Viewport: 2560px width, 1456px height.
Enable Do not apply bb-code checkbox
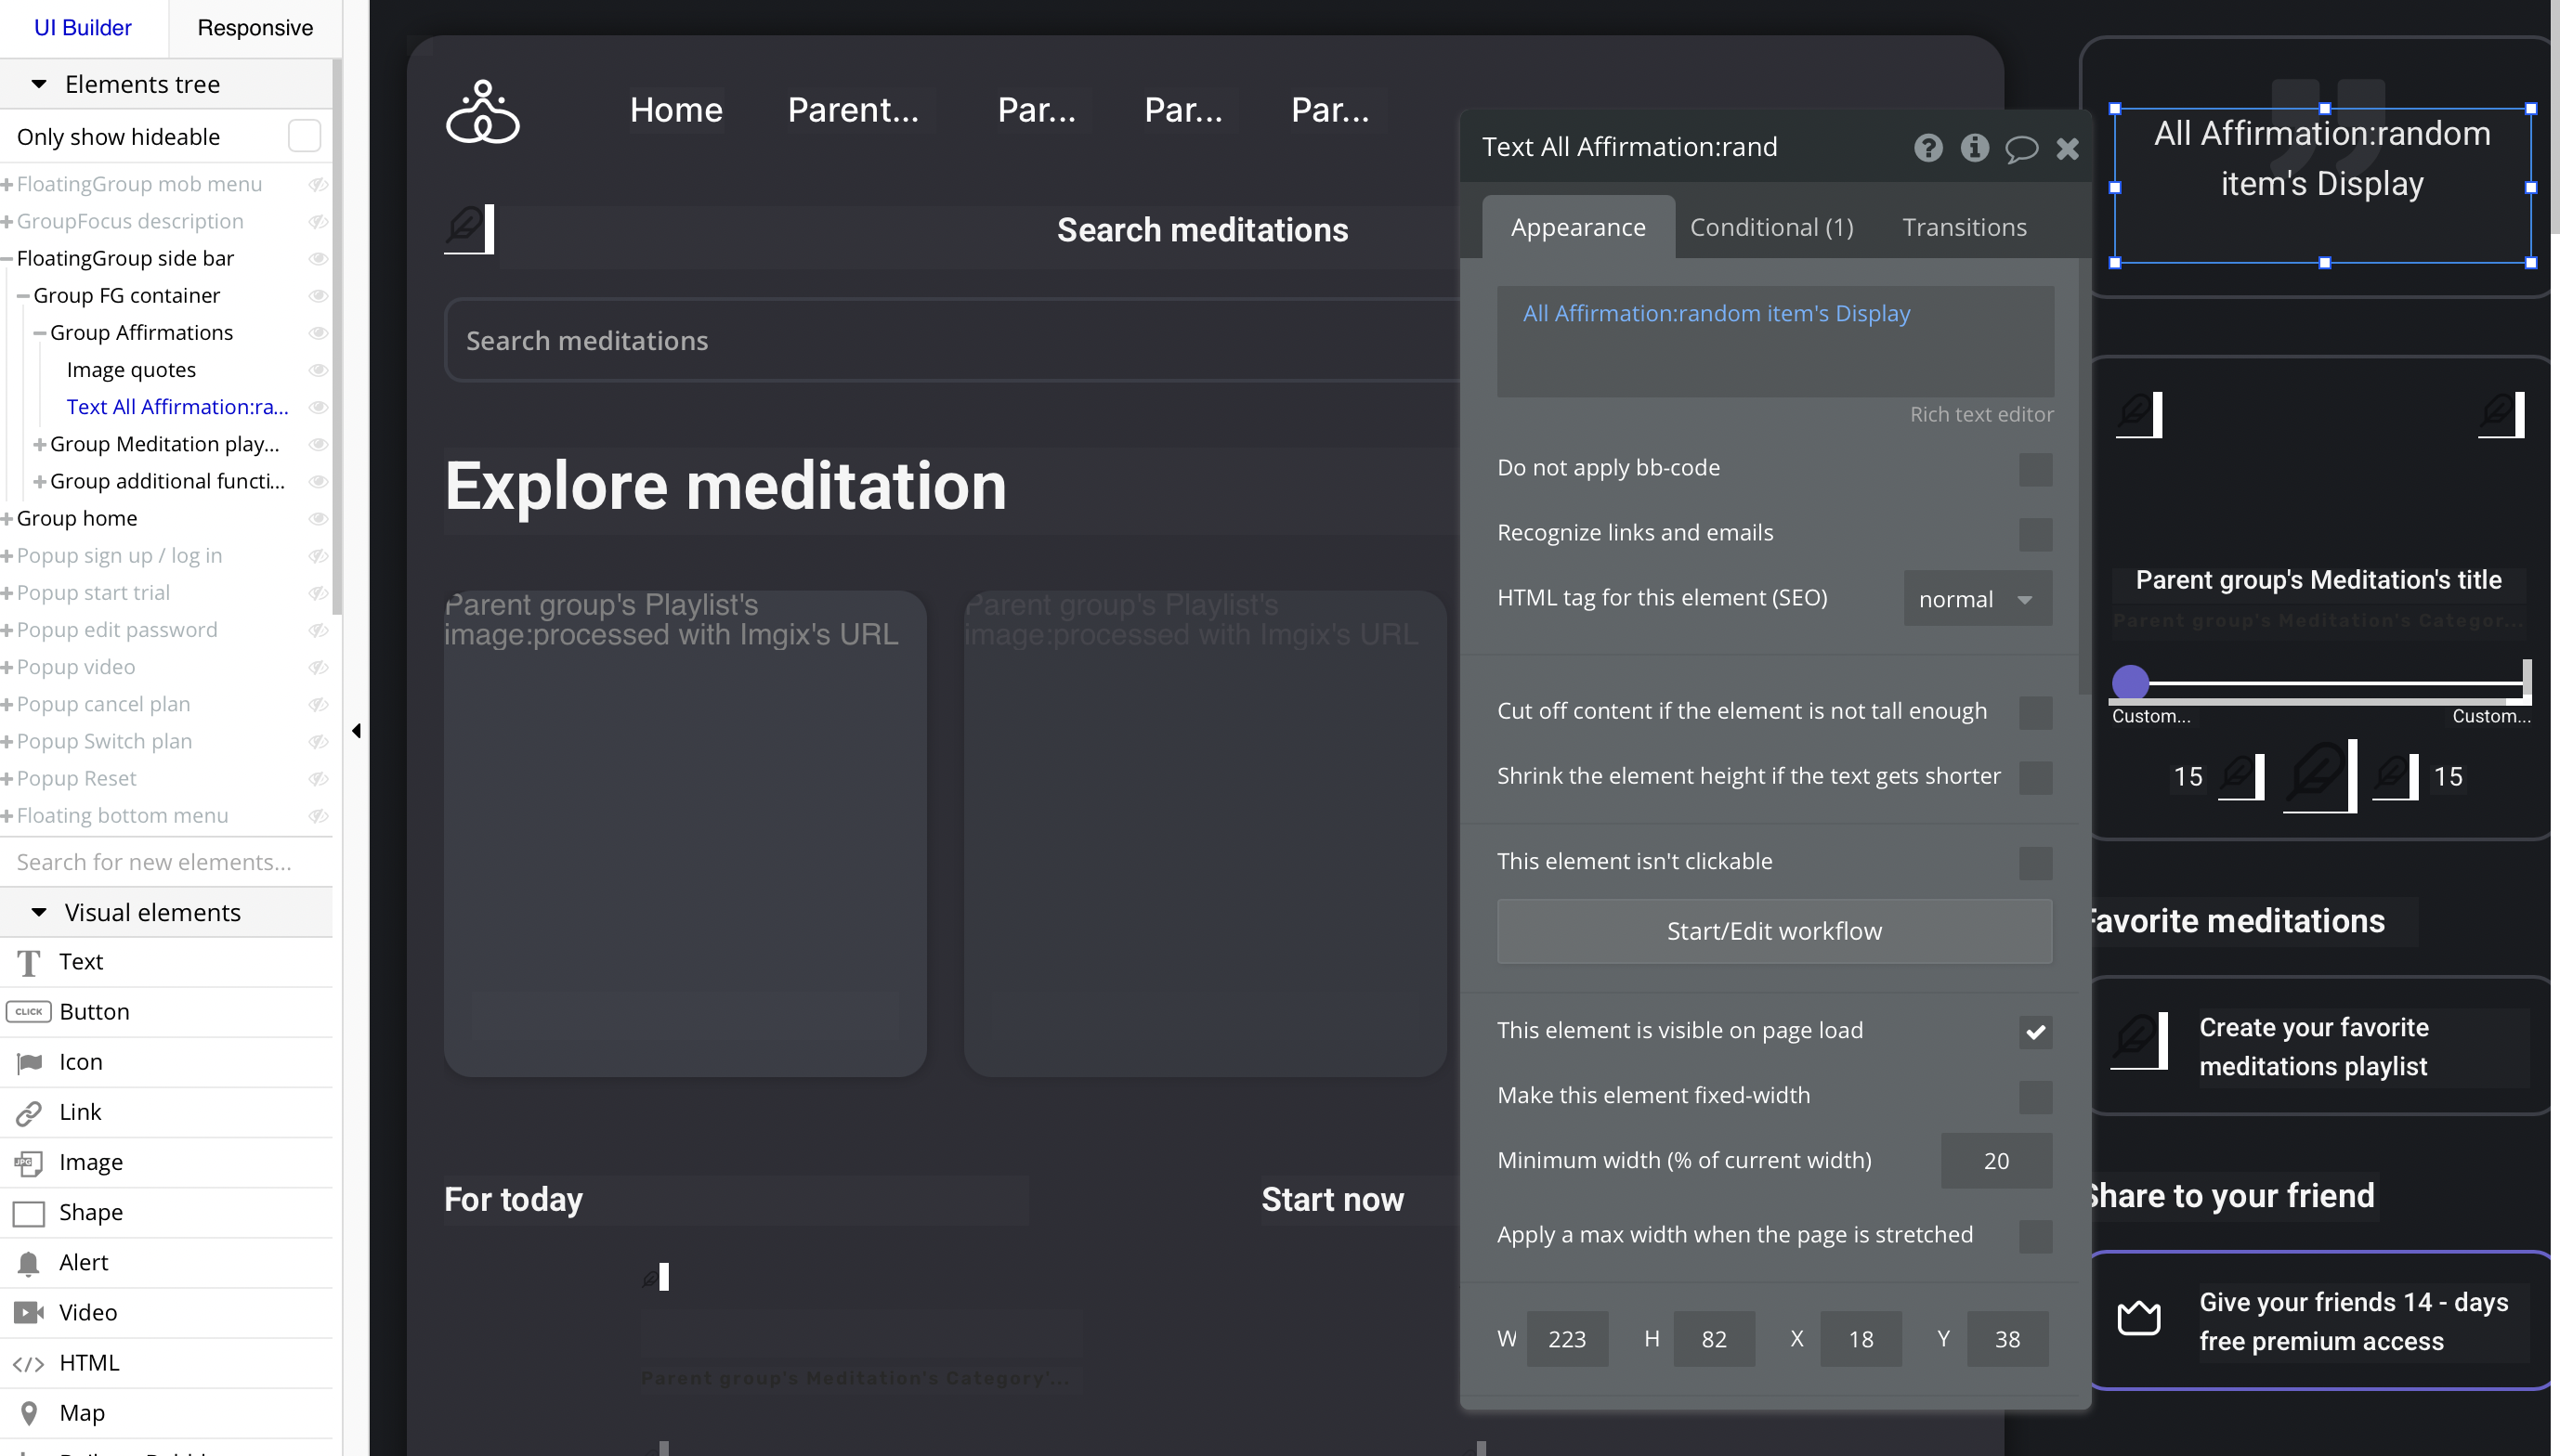point(2035,469)
